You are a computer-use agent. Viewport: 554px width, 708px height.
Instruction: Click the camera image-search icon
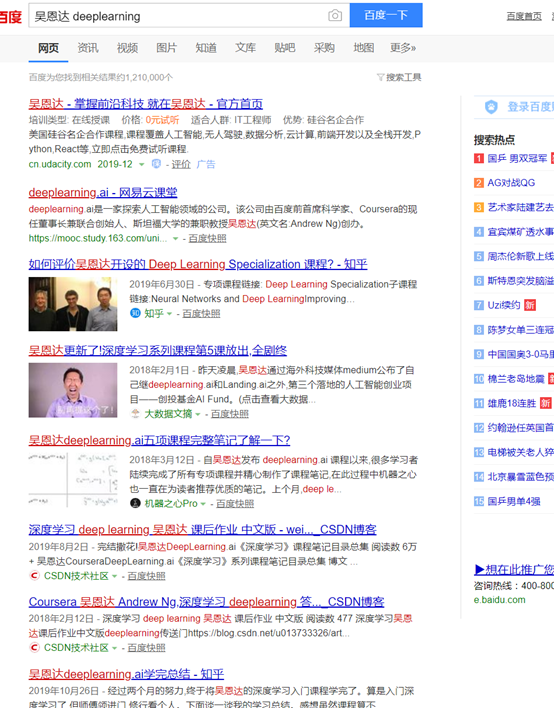(x=335, y=16)
